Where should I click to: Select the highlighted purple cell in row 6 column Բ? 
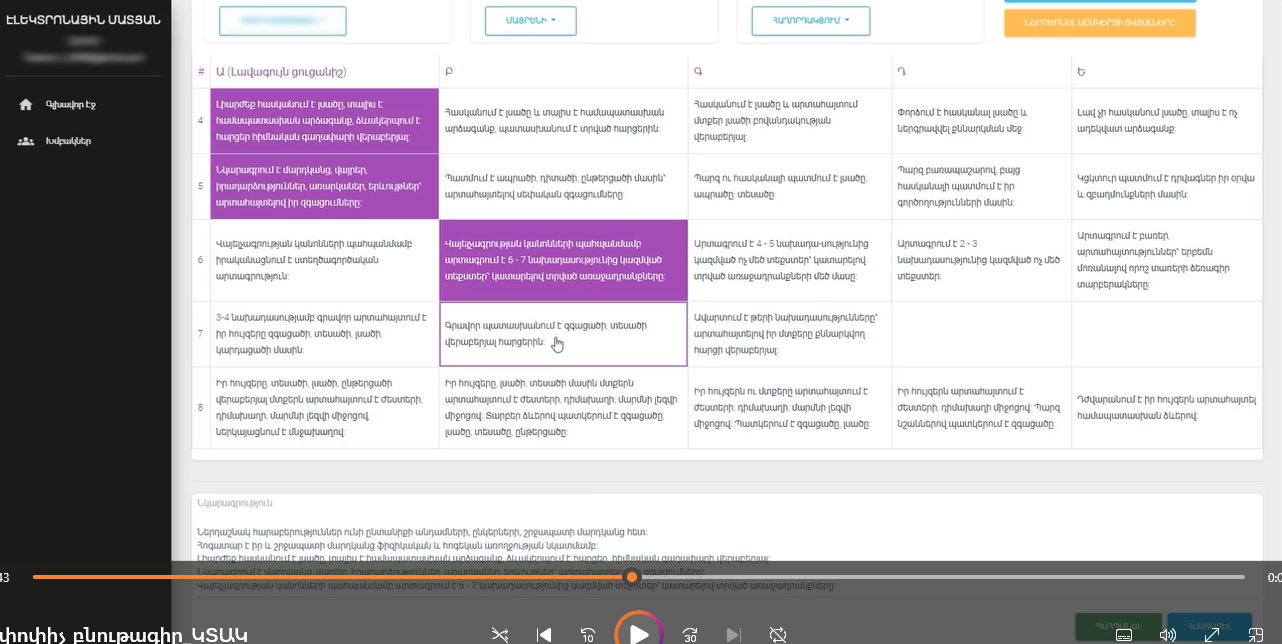(564, 260)
